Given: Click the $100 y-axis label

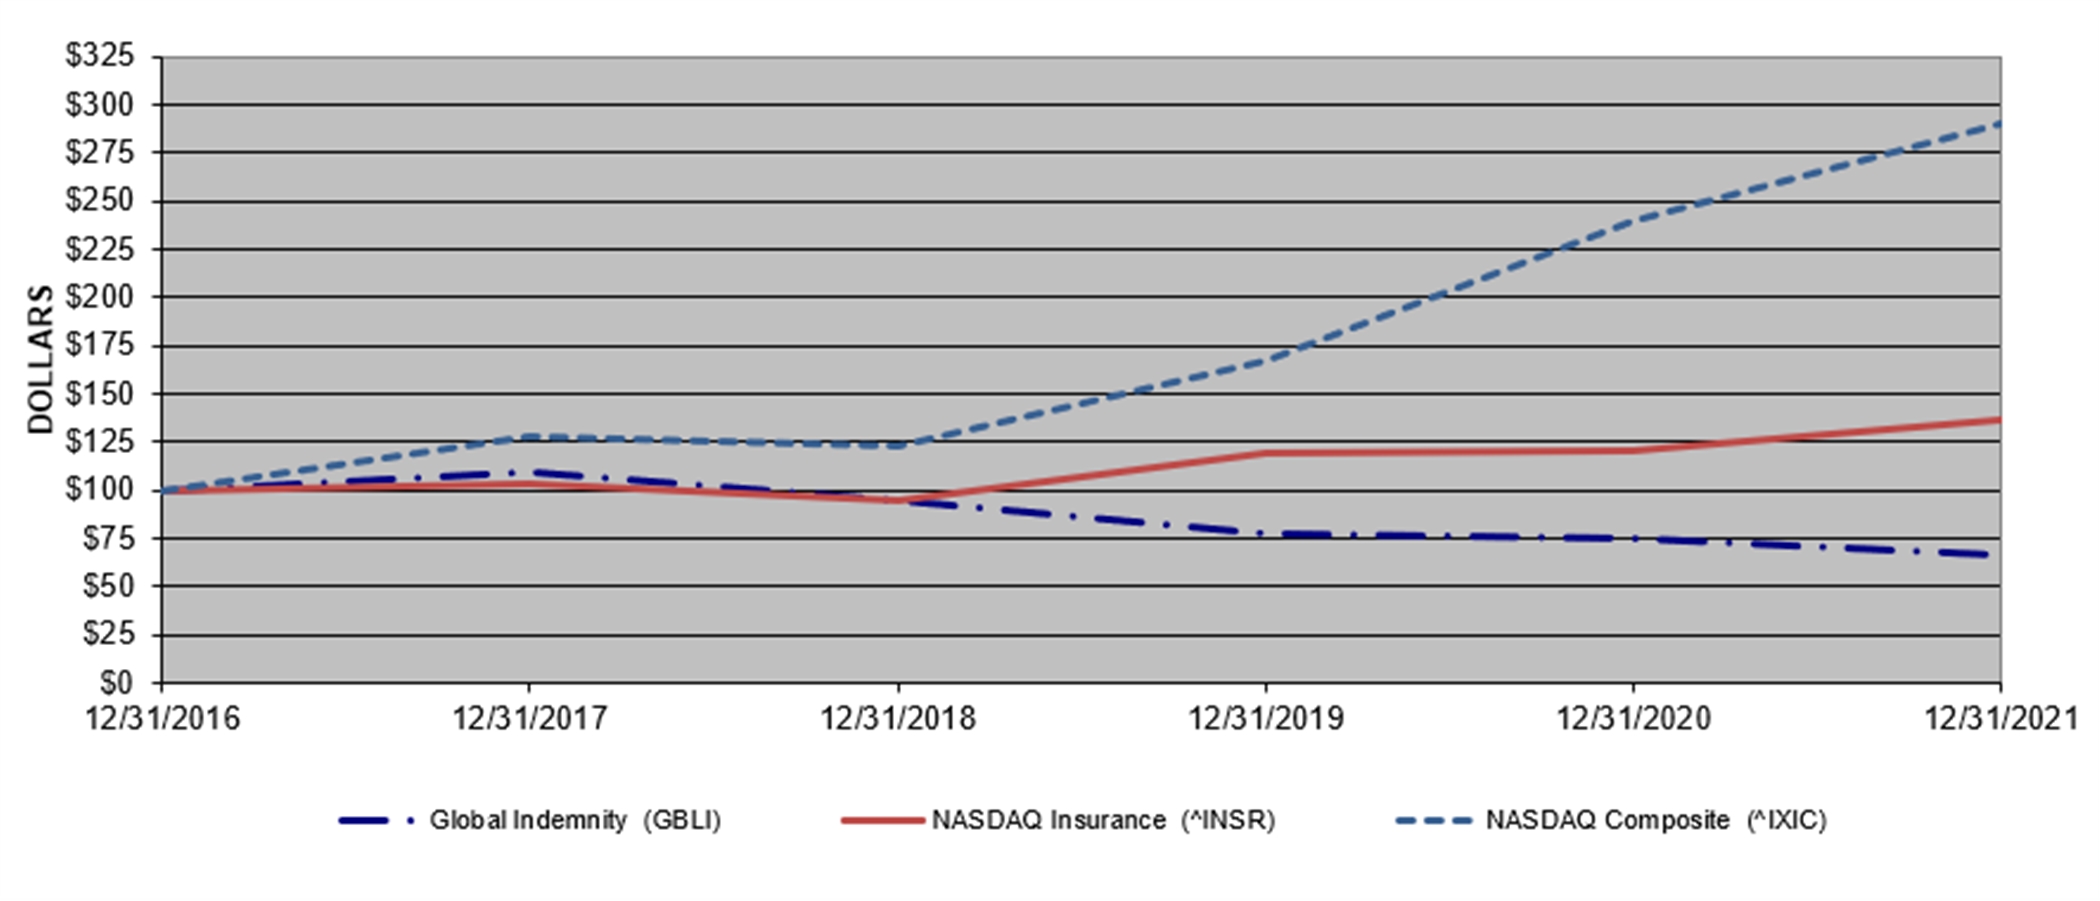Looking at the screenshot, I should click(x=100, y=490).
